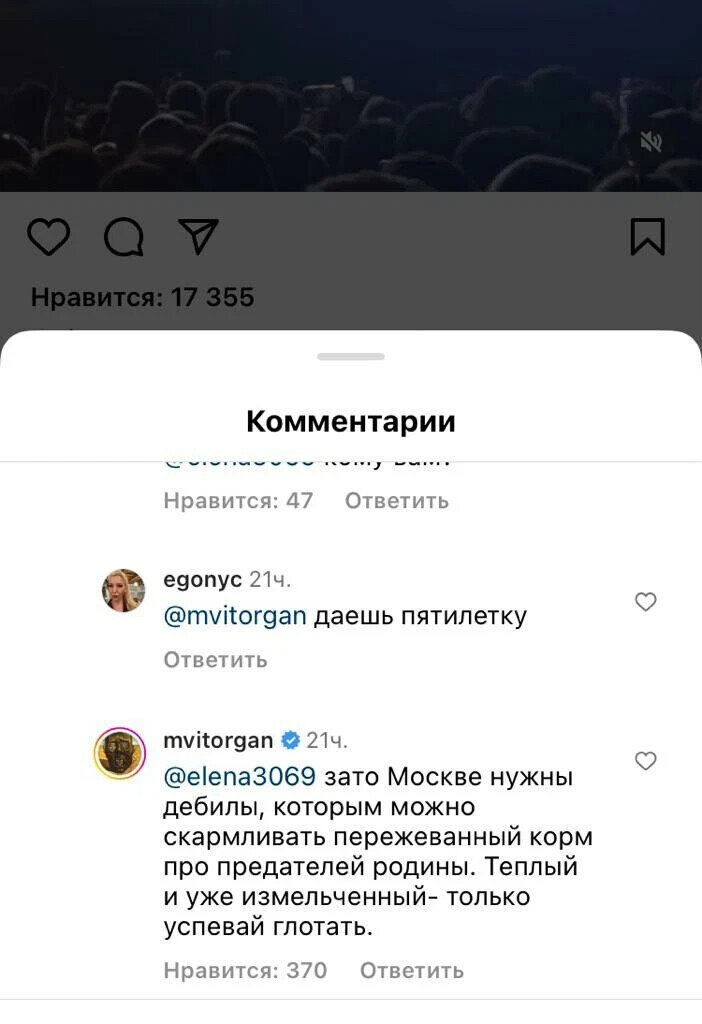View mvitorgan's story avatar
Viewport: 702px width, 1024px height.
click(x=120, y=753)
